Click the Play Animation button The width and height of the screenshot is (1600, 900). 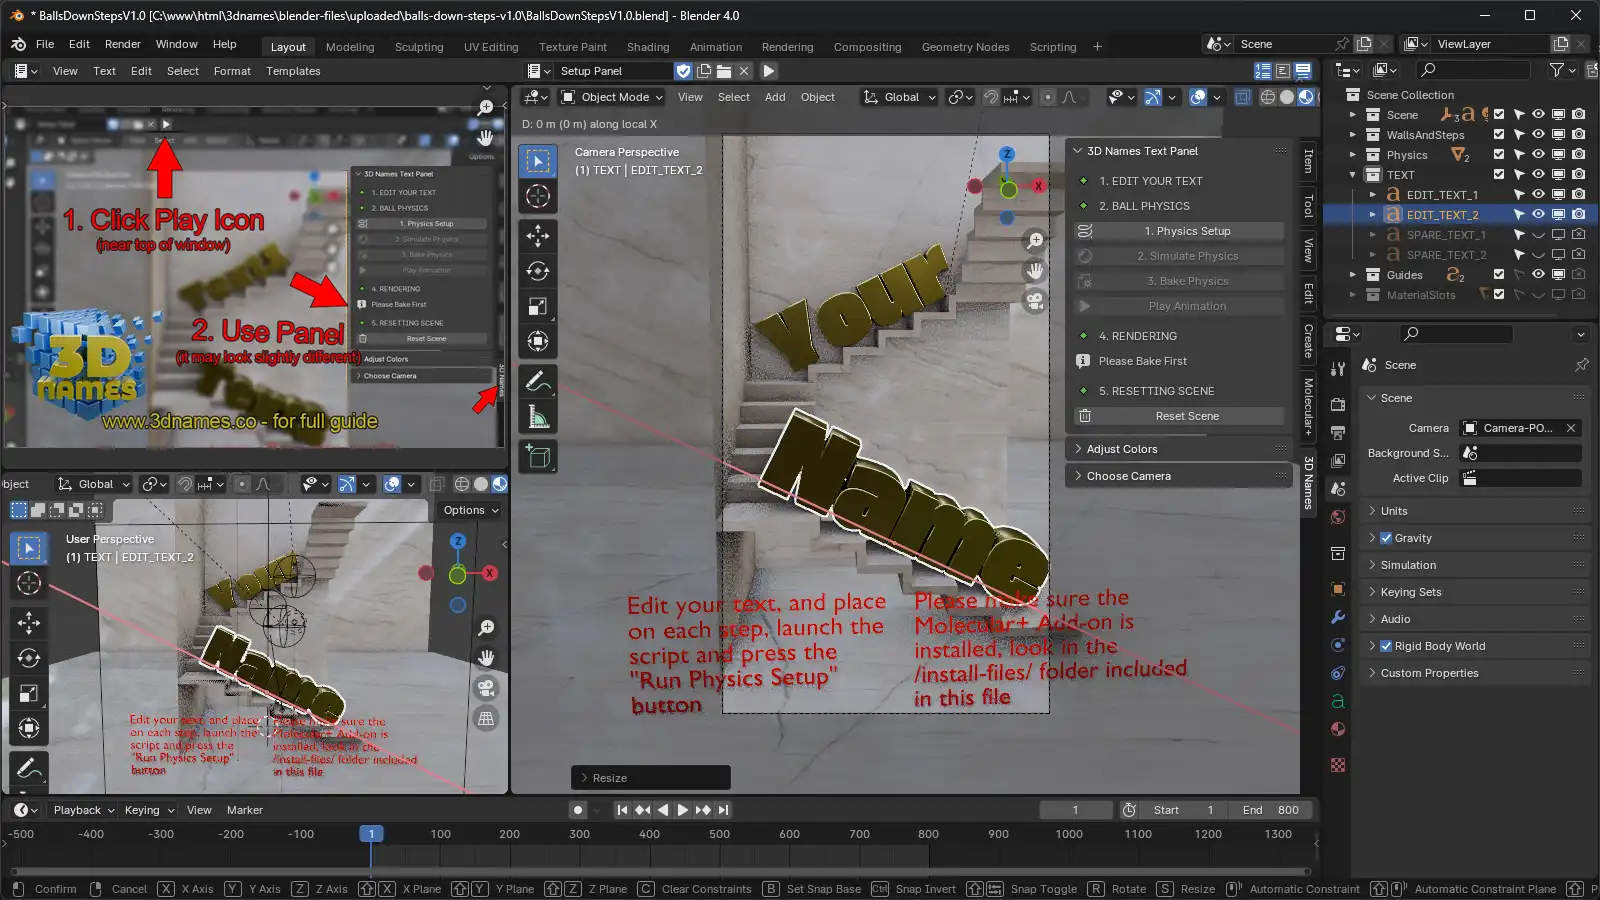(1179, 306)
